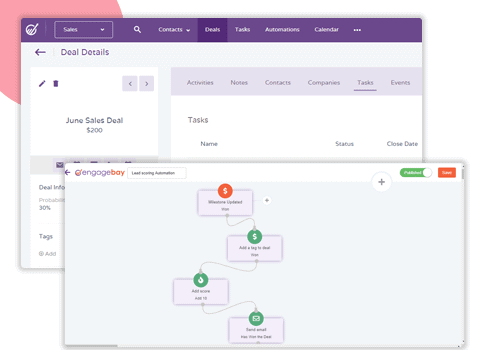Screen dimensions: 487x364
Task: Delete deal with trash icon
Action: pyautogui.click(x=56, y=83)
